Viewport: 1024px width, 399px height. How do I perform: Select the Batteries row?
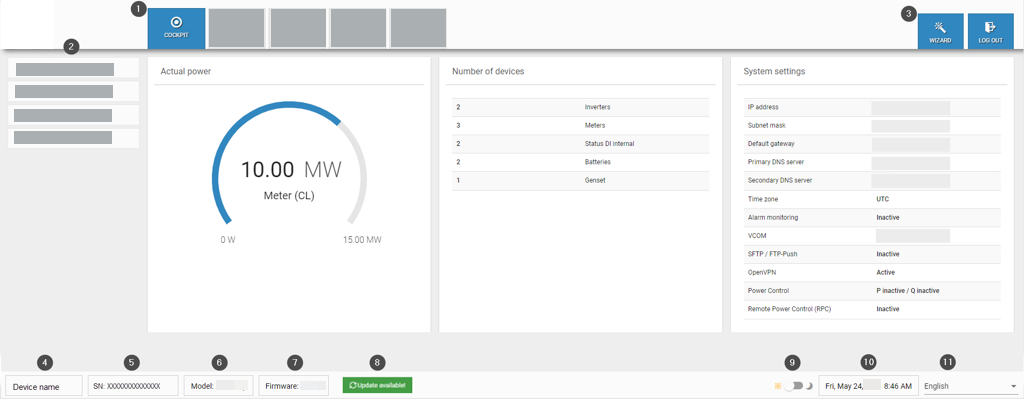pyautogui.click(x=581, y=162)
